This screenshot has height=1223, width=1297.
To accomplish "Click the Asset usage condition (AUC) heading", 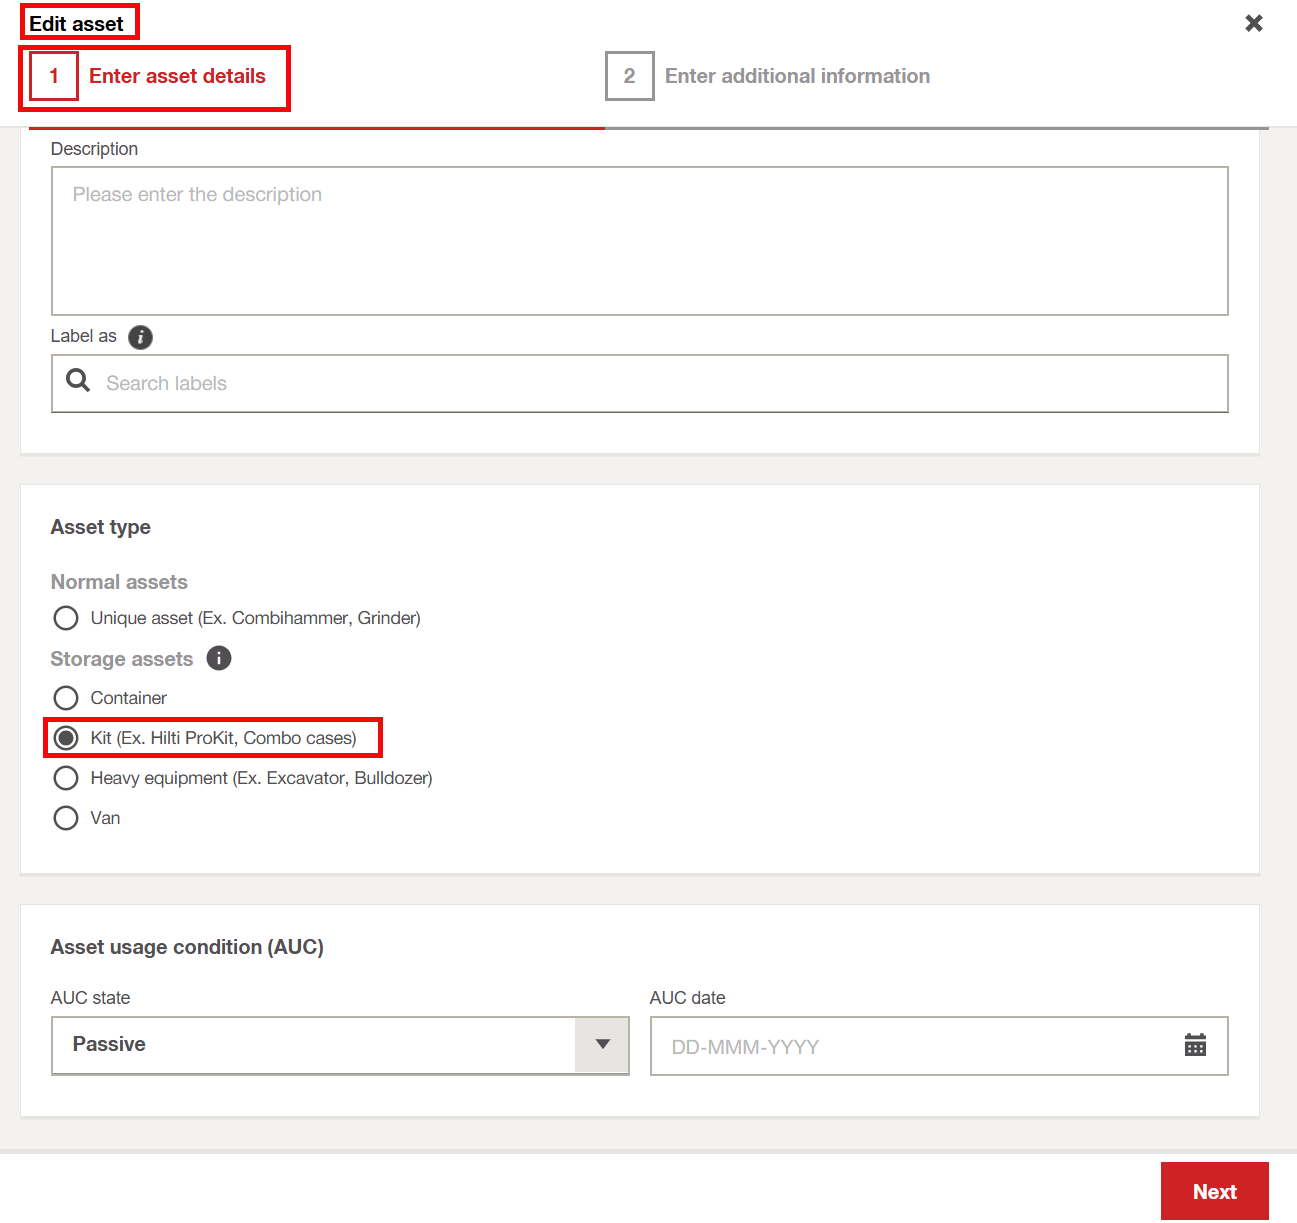I will (x=187, y=947).
